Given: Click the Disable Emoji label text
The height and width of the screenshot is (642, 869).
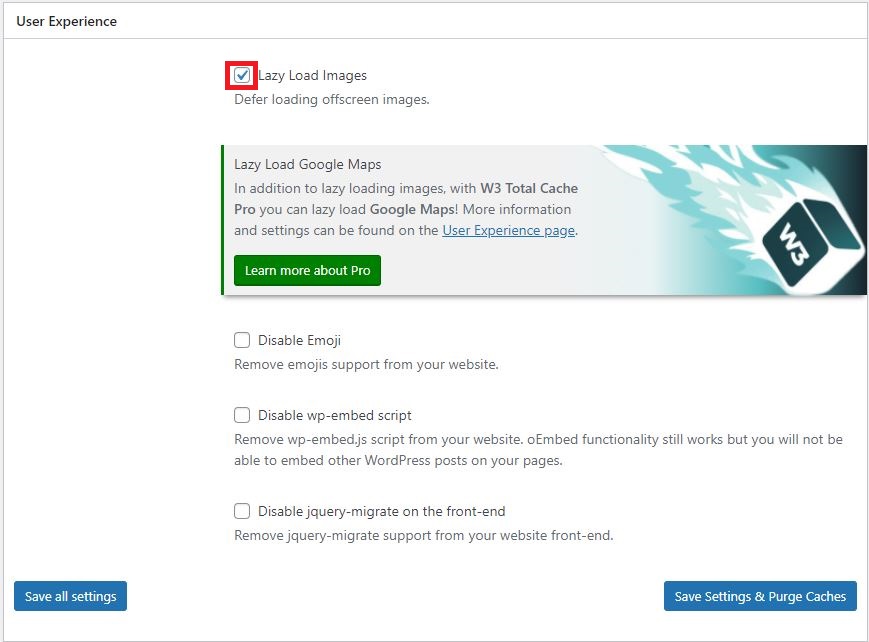Looking at the screenshot, I should click(x=299, y=340).
